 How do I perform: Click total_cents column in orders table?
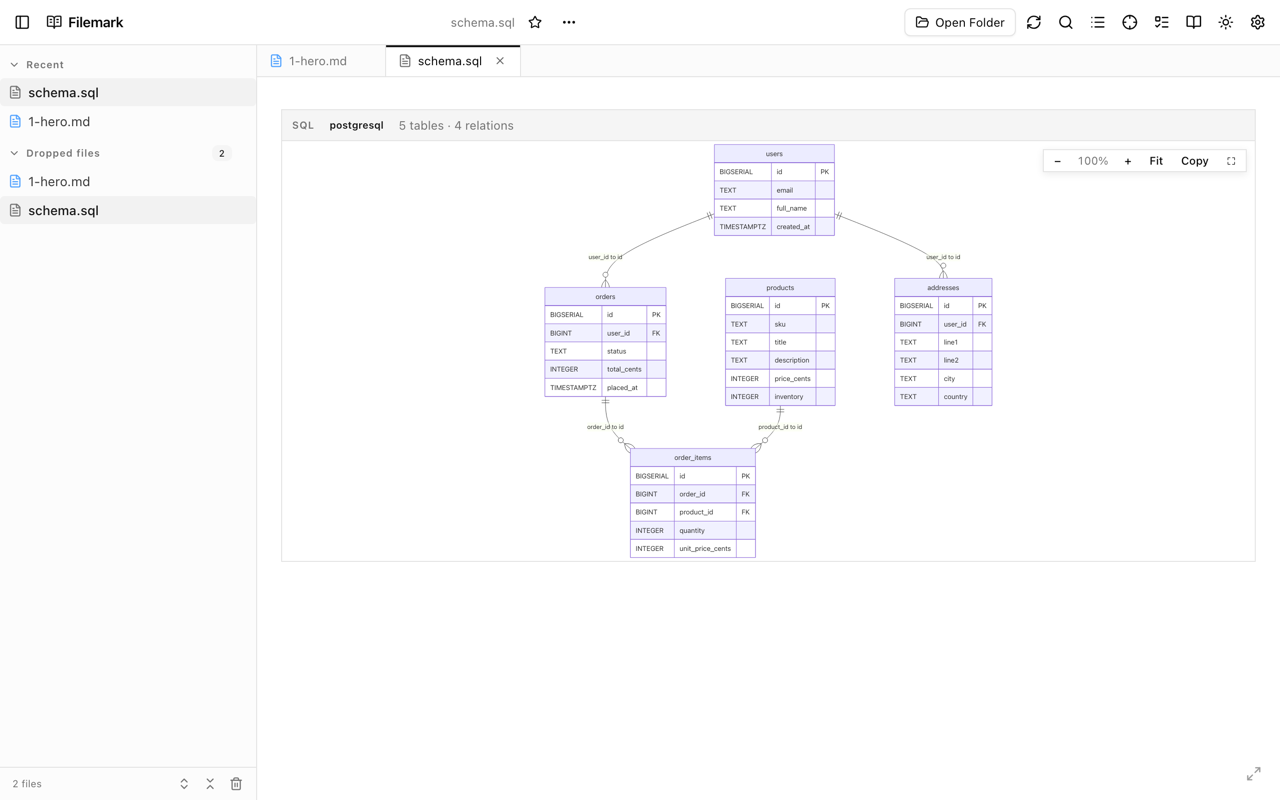tap(624, 369)
